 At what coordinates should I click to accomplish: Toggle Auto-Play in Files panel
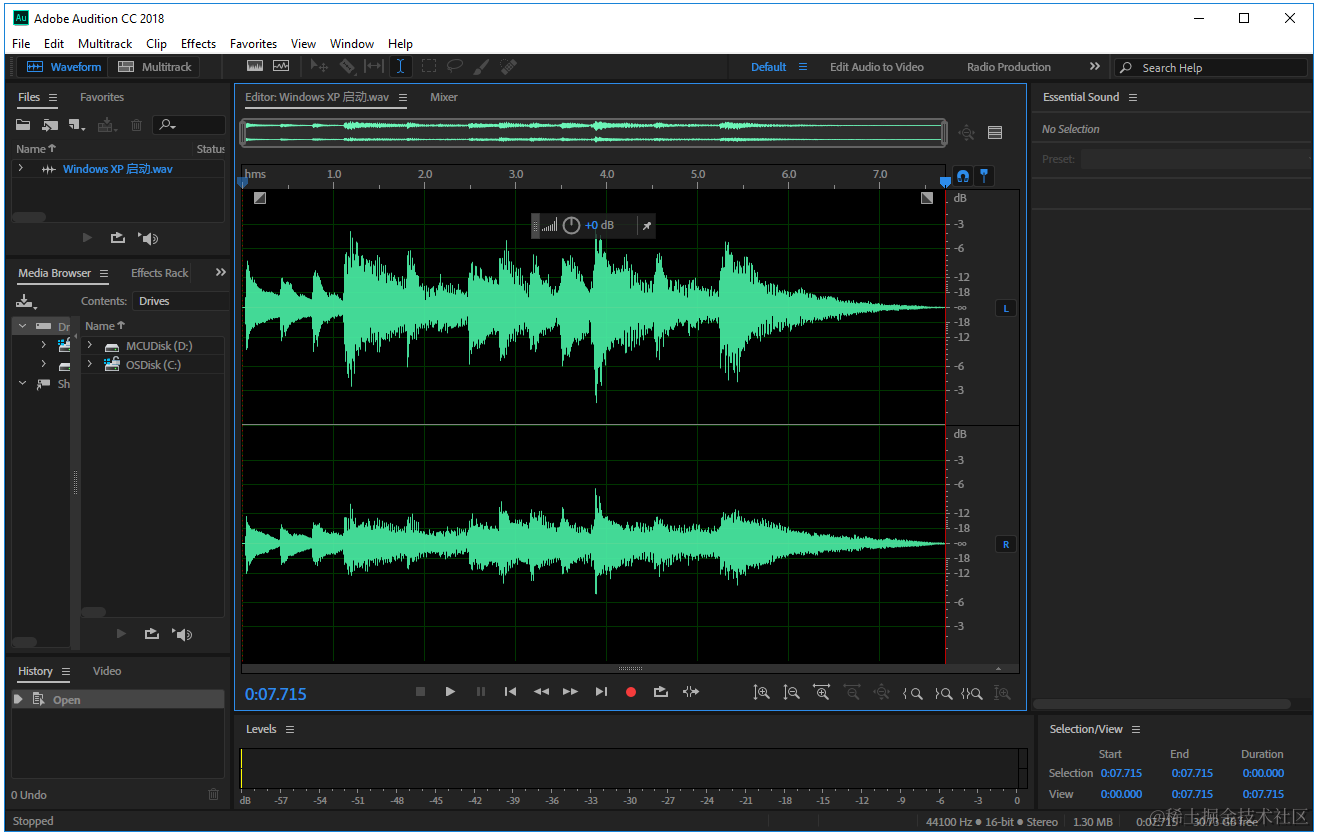(x=149, y=238)
